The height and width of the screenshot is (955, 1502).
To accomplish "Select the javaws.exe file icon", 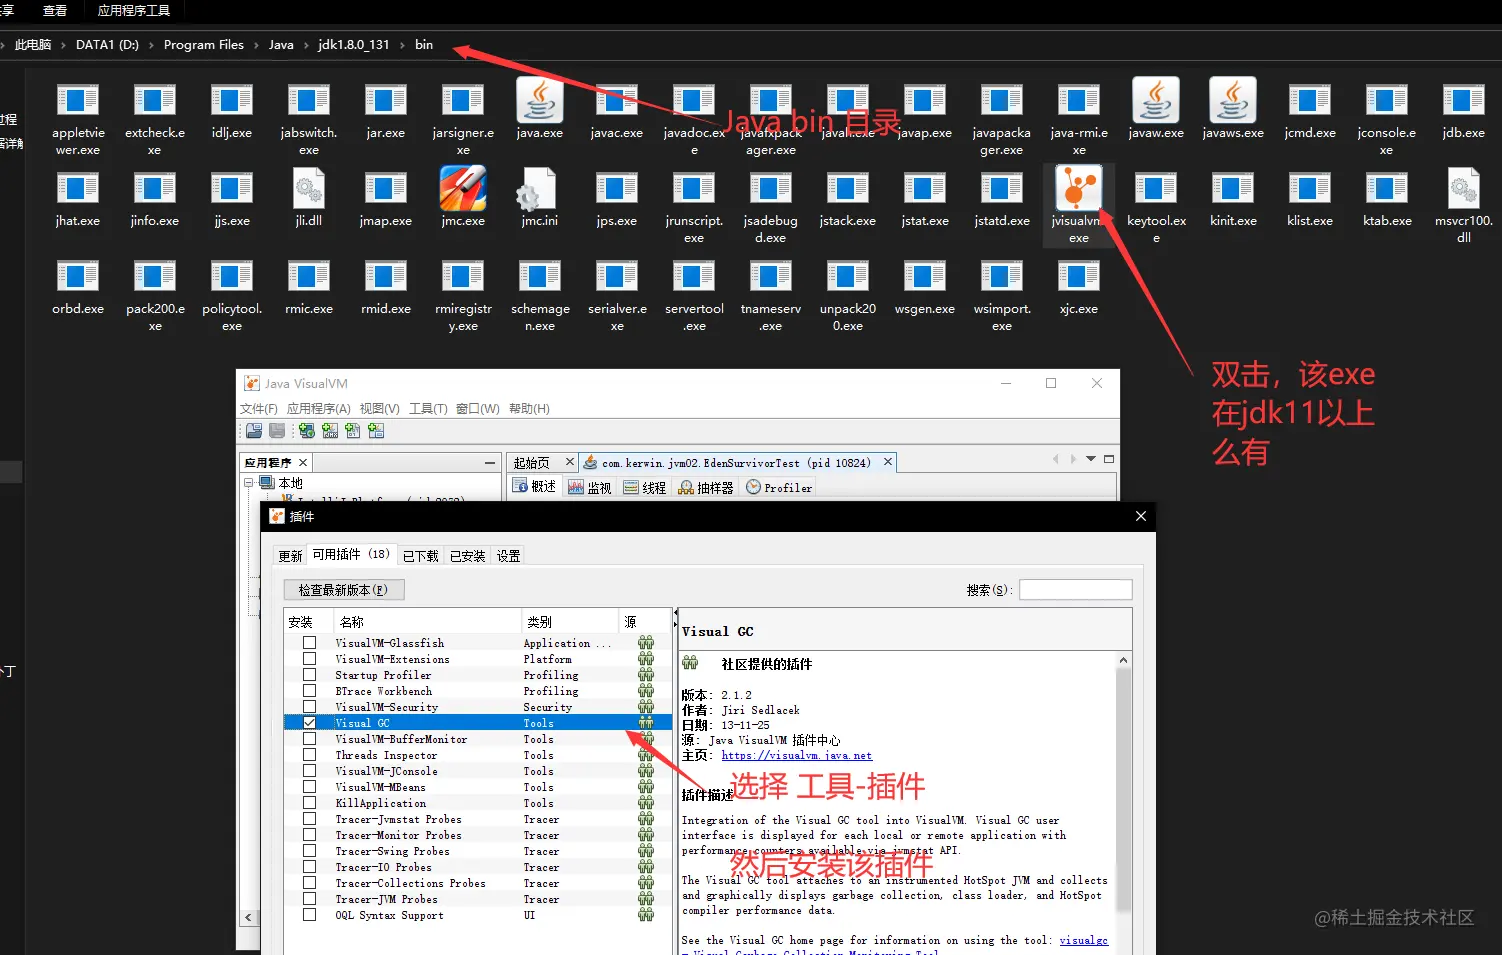I will click(1233, 100).
